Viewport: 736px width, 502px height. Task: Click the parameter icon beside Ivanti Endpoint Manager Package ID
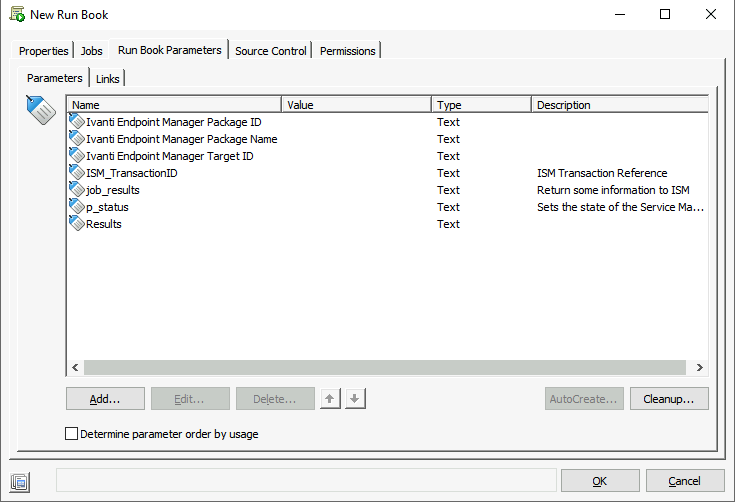pyautogui.click(x=77, y=121)
